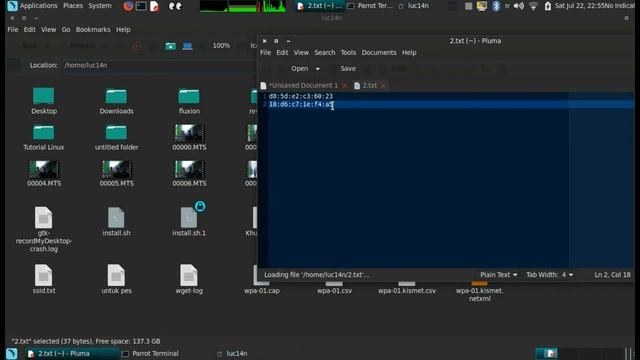Select the 00005.MTS video thumbnail
The width and height of the screenshot is (640, 360).
coord(116,169)
